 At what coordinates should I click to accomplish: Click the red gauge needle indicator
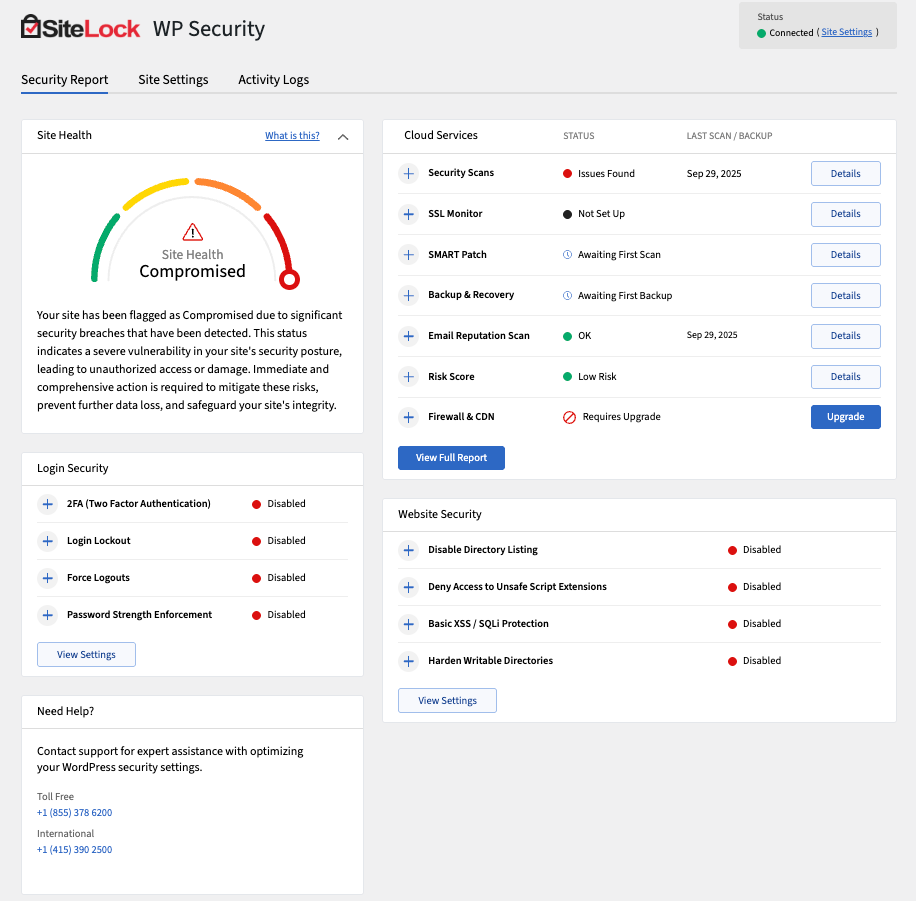[x=289, y=279]
